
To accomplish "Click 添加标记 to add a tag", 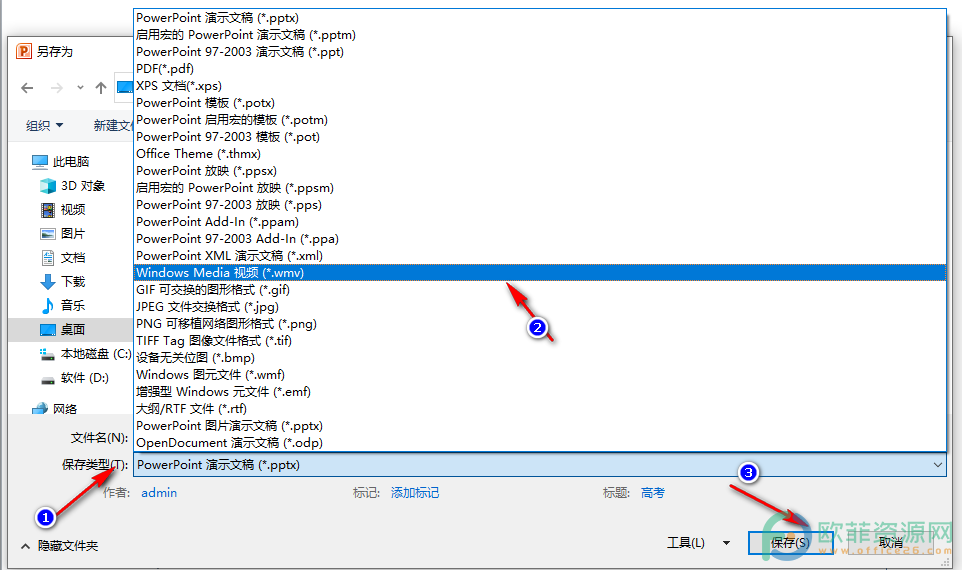I will click(x=415, y=493).
